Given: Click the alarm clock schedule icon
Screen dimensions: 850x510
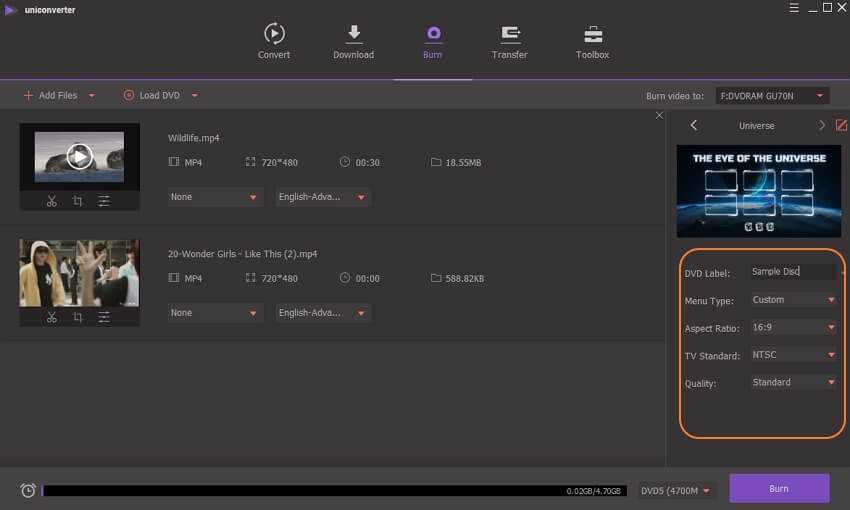Looking at the screenshot, I should point(28,490).
